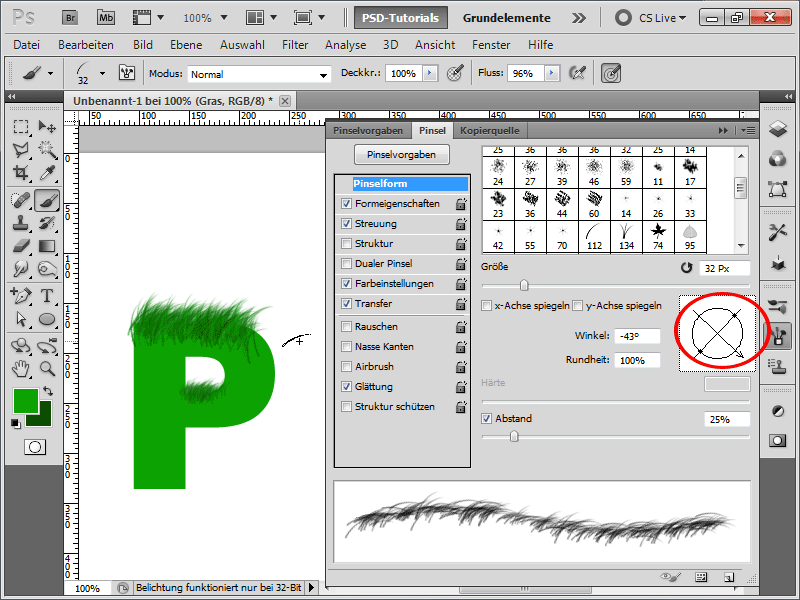The image size is (800, 600).
Task: Uncheck the Streuung checkbox
Action: click(346, 223)
